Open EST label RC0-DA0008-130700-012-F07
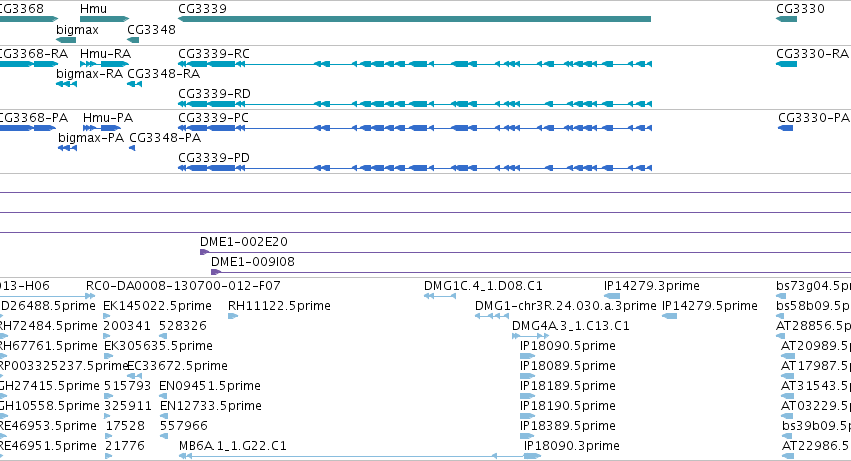851x461 pixels. point(183,286)
